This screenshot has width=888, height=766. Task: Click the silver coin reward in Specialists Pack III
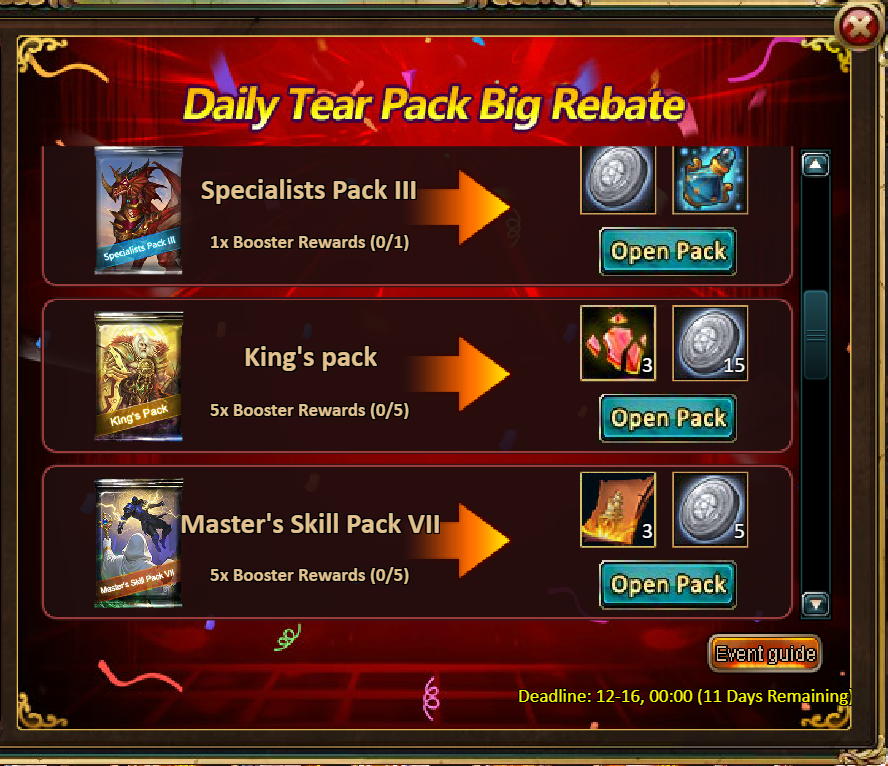[618, 180]
